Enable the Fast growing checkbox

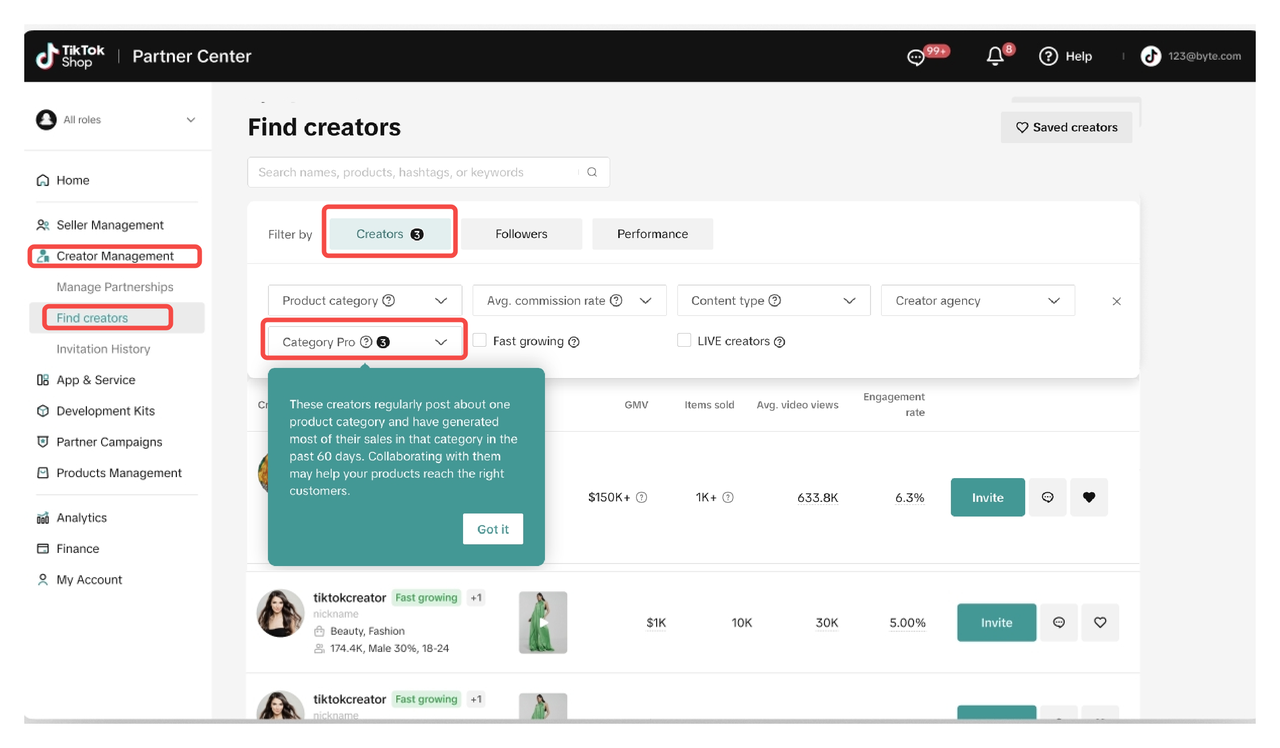coord(480,341)
